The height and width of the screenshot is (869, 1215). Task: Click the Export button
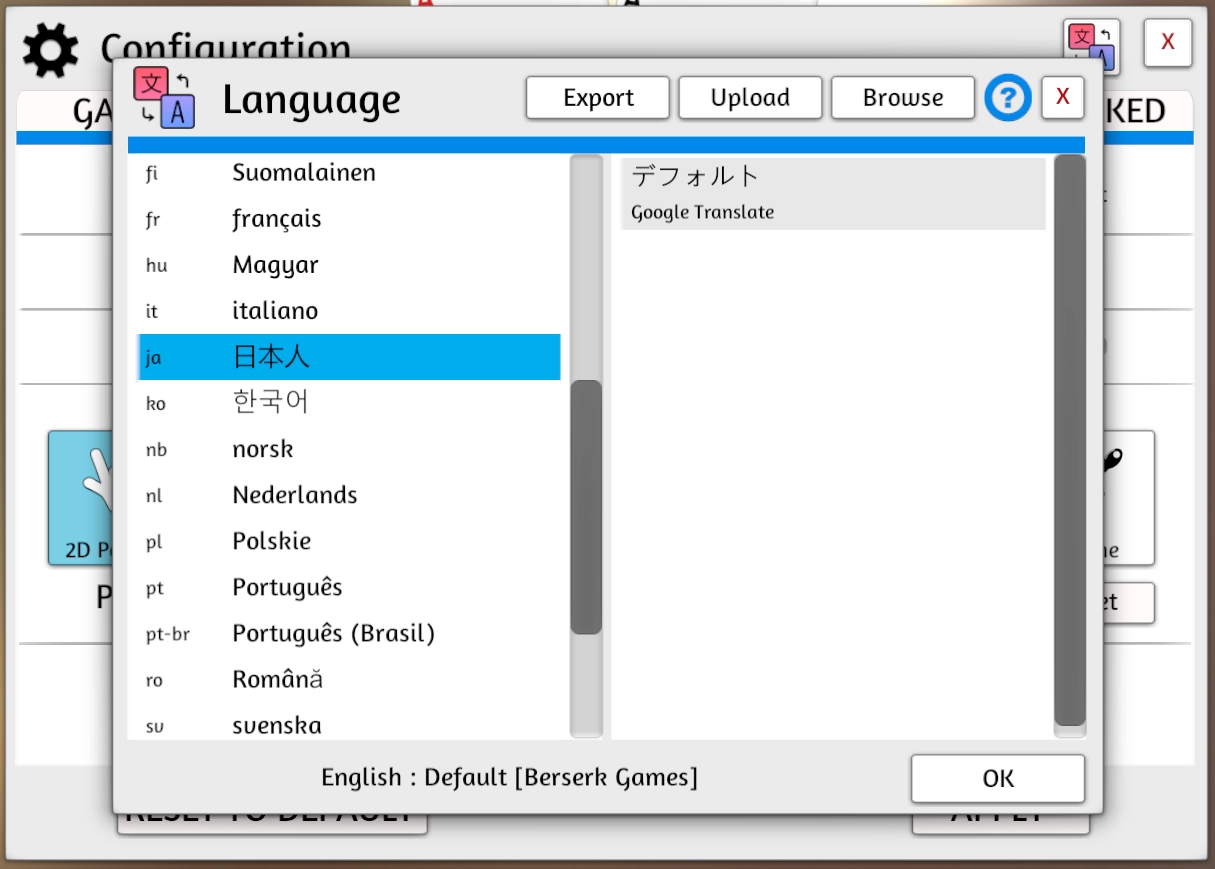[598, 98]
